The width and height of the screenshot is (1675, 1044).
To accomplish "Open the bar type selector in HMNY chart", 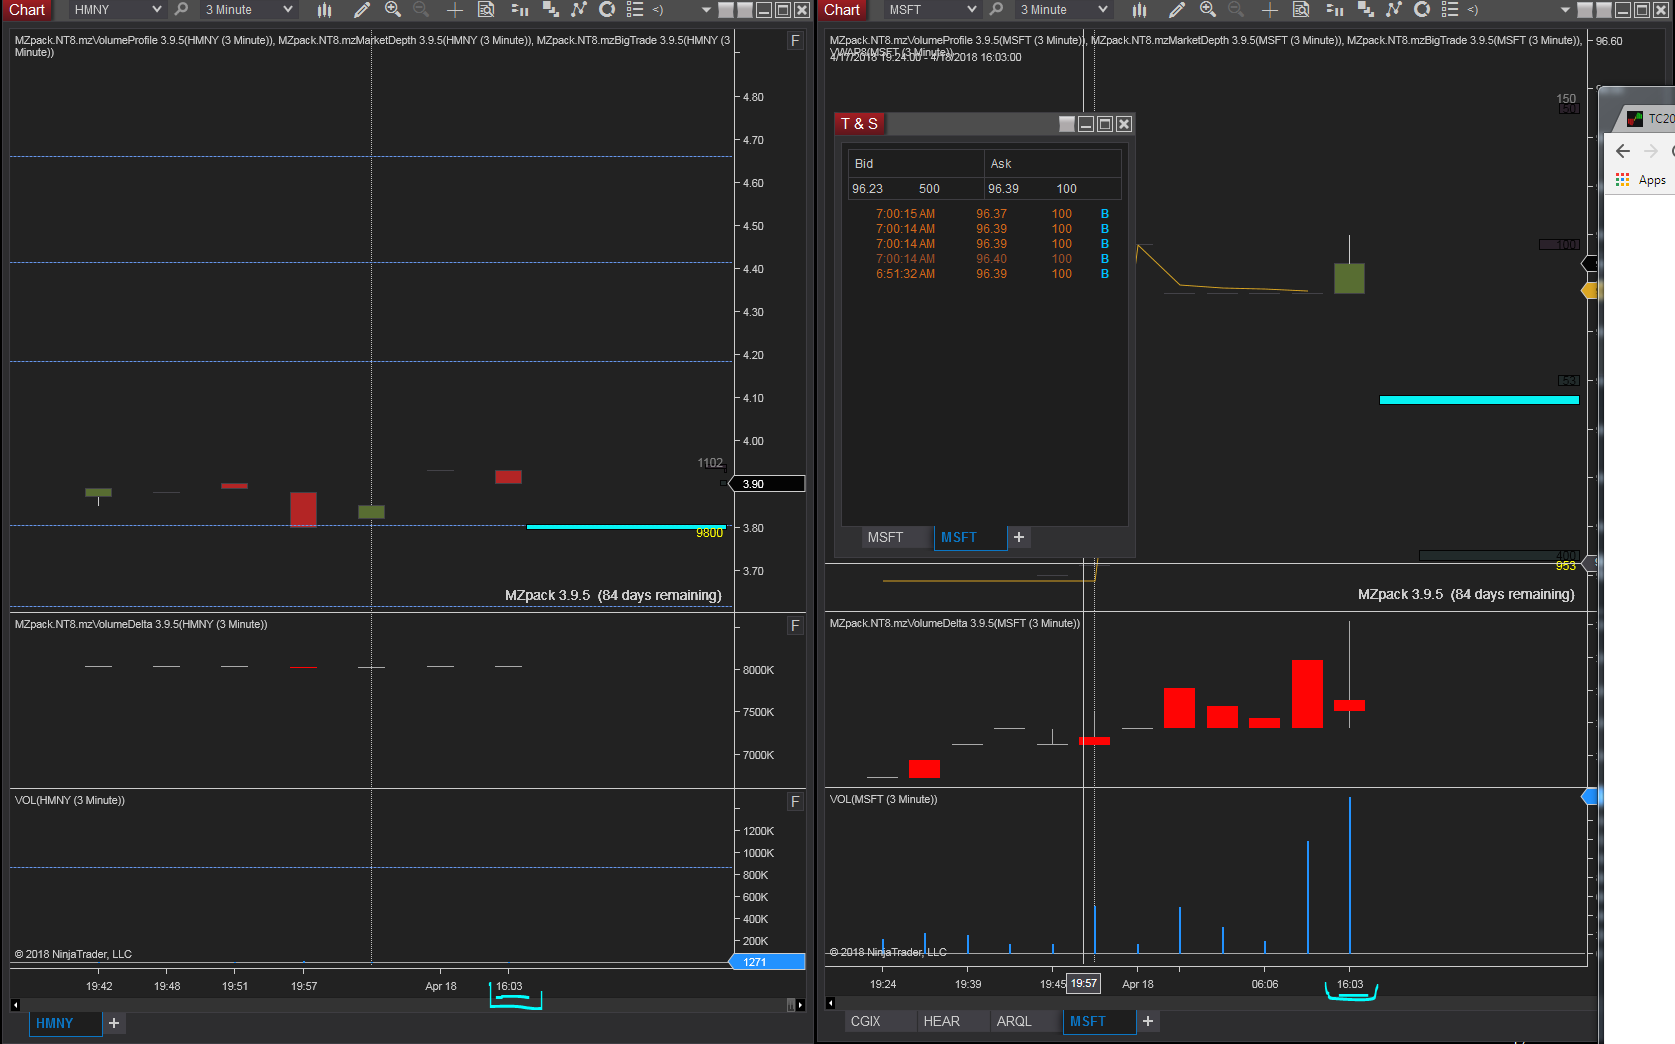I will pos(324,9).
